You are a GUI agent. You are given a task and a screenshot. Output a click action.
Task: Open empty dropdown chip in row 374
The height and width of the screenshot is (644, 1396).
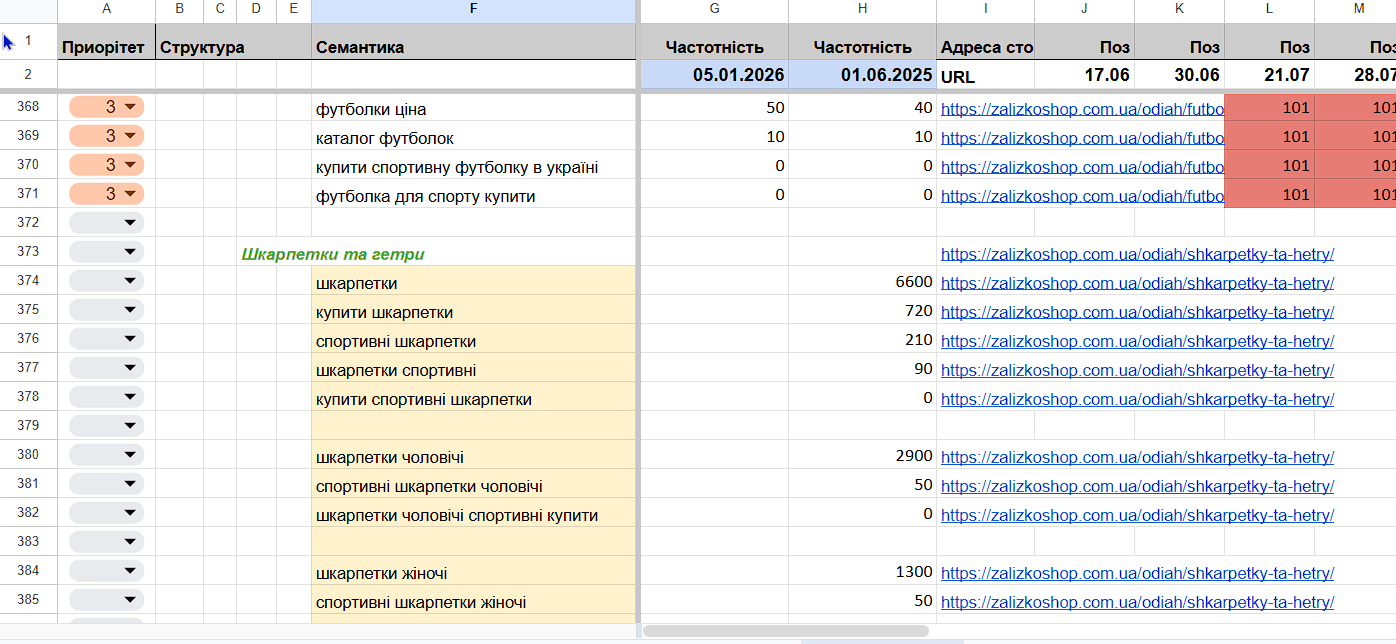pos(107,282)
